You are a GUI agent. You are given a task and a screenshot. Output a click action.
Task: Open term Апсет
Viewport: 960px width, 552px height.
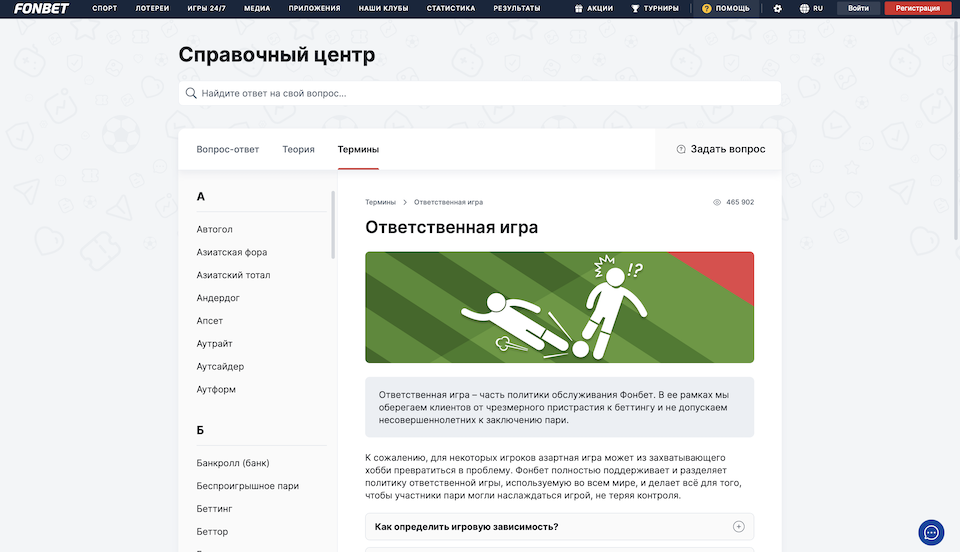tap(209, 321)
